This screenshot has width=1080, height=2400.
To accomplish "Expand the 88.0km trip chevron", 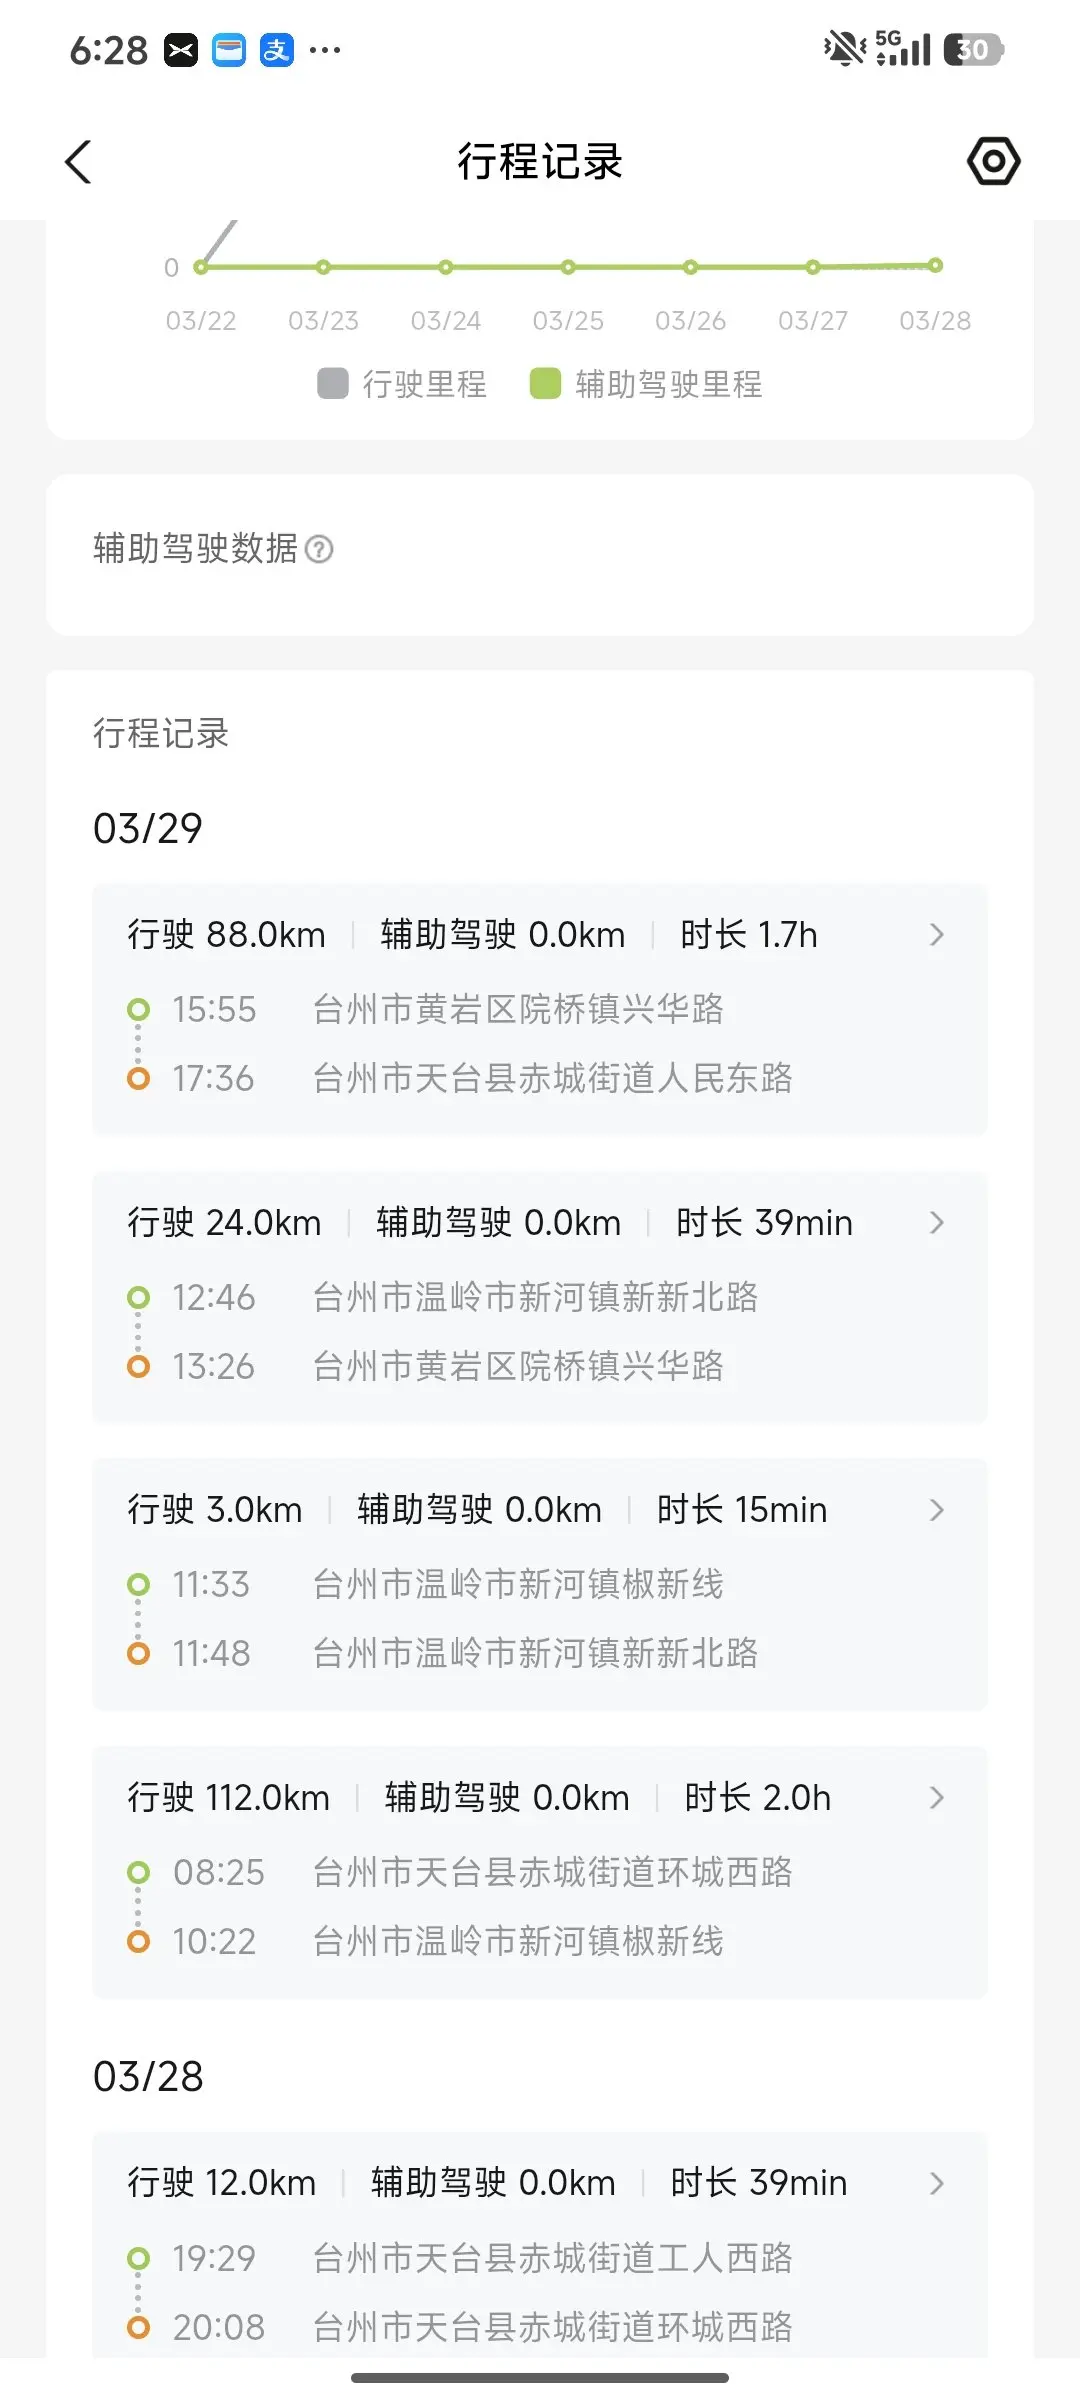I will click(x=936, y=935).
